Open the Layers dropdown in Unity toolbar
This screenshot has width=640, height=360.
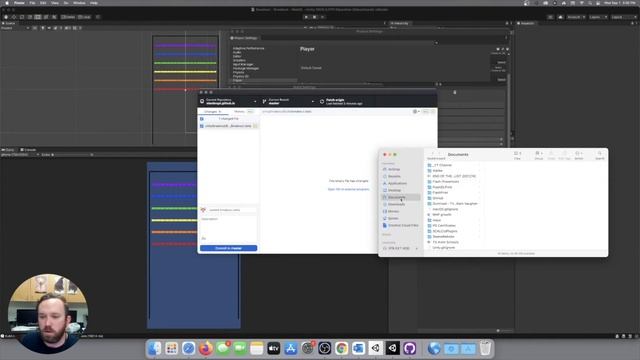point(598,17)
